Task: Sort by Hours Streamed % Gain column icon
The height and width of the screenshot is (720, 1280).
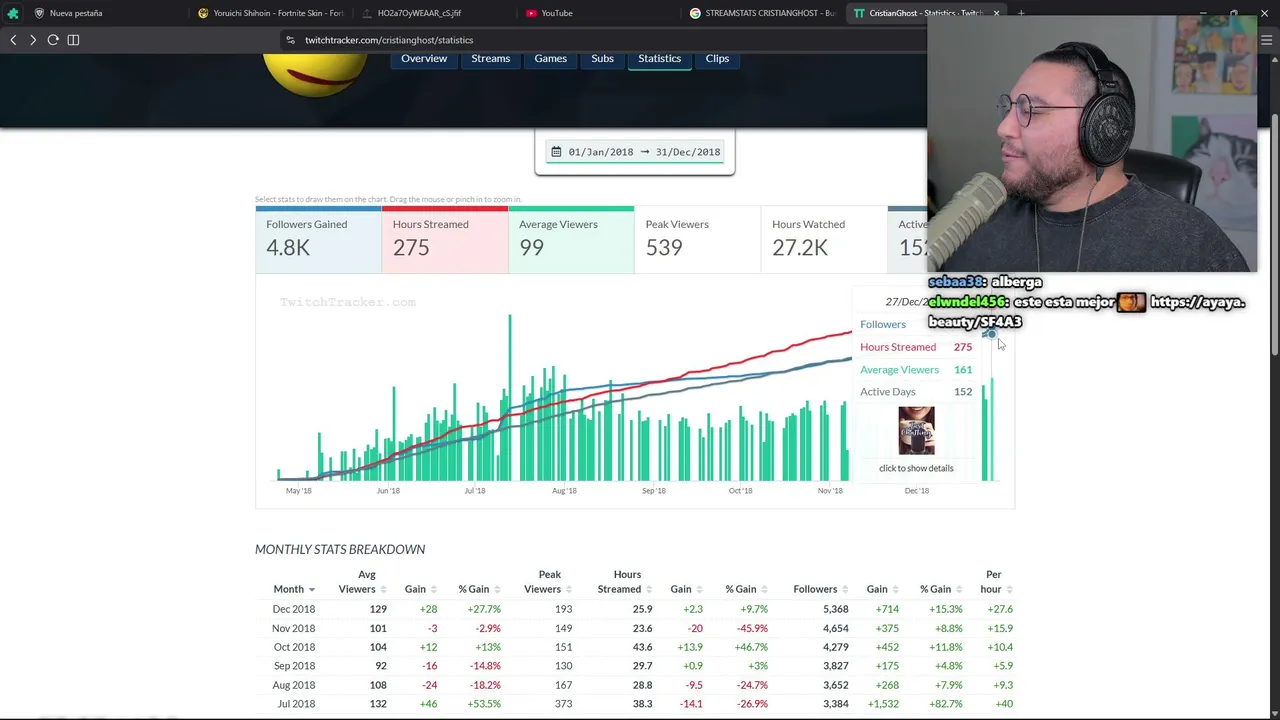Action: pyautogui.click(x=764, y=590)
